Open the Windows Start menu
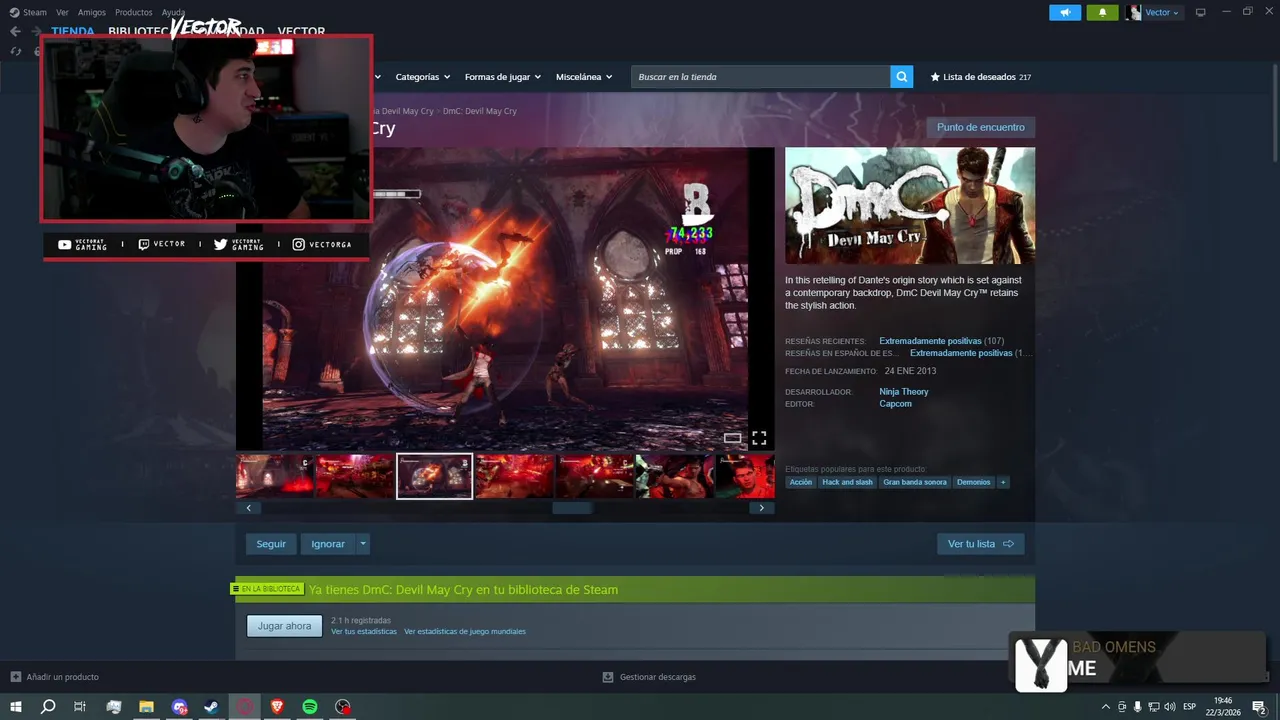Image resolution: width=1280 pixels, height=720 pixels. [16, 707]
